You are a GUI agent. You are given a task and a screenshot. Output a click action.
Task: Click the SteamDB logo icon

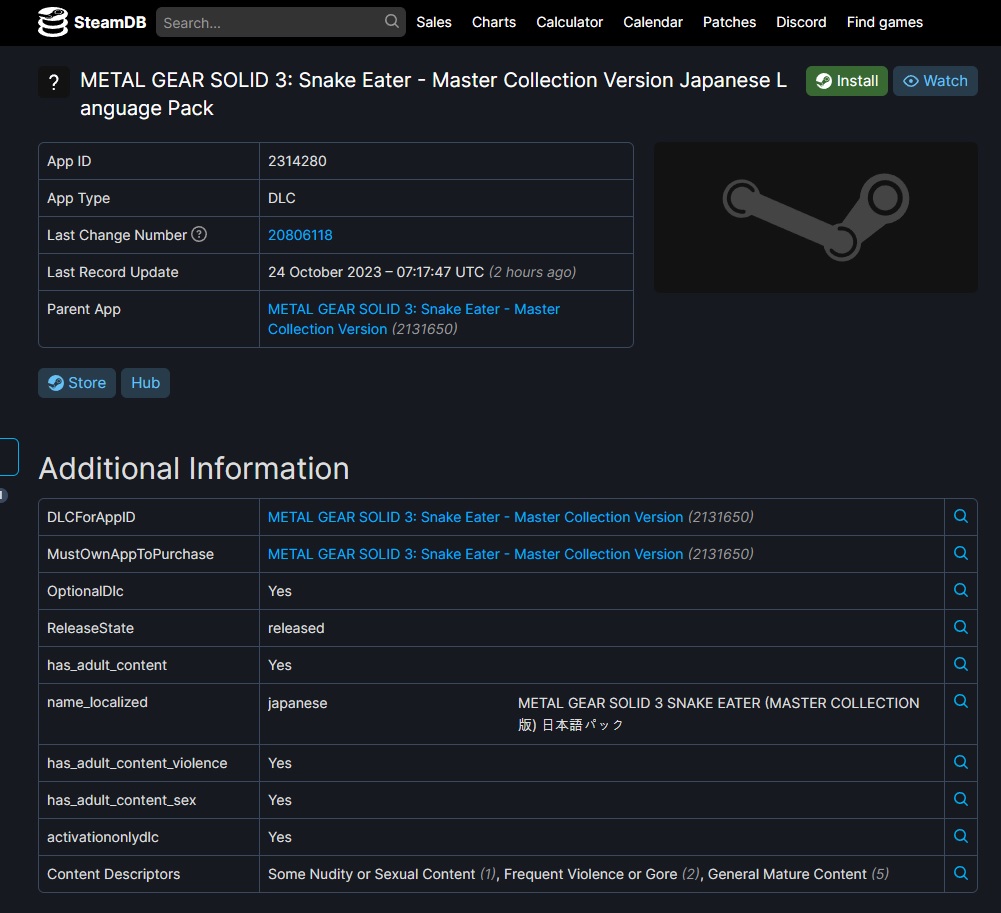(53, 22)
